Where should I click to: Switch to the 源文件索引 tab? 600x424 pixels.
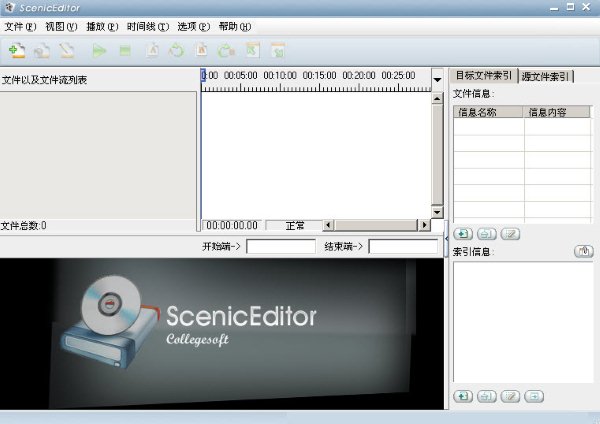tap(546, 76)
